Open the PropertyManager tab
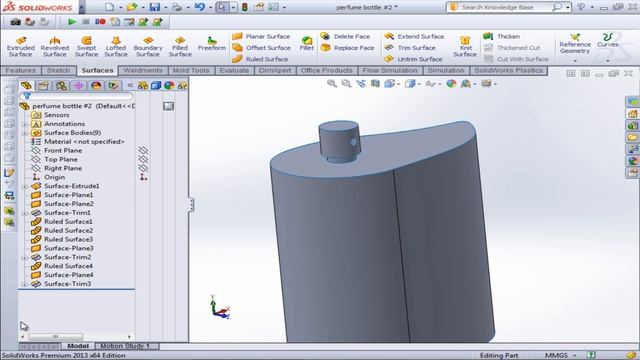Viewport: 640px width, 360px height. coord(43,85)
